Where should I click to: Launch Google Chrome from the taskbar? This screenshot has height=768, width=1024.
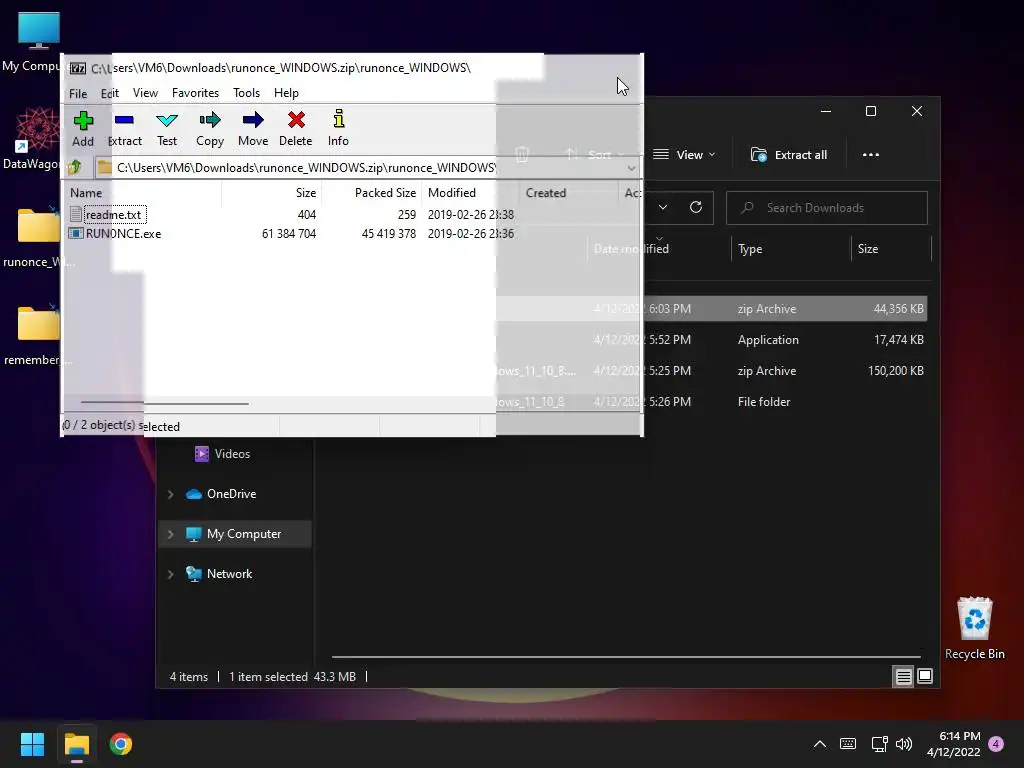(121, 744)
